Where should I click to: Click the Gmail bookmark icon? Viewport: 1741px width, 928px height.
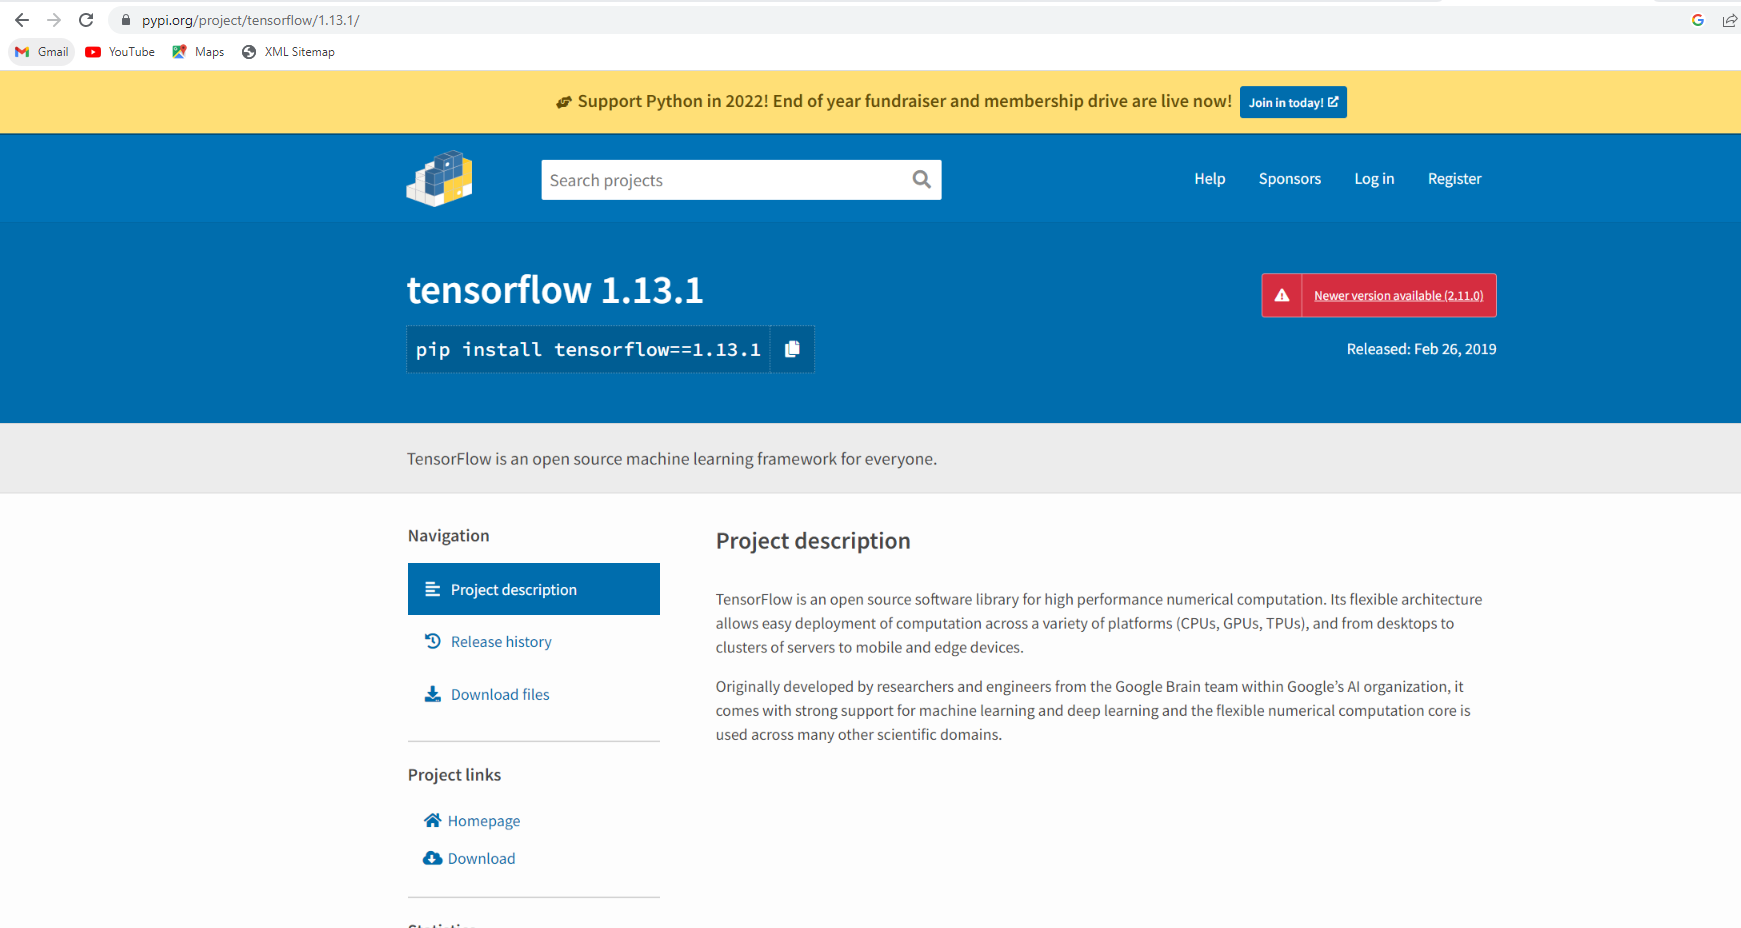pos(22,52)
